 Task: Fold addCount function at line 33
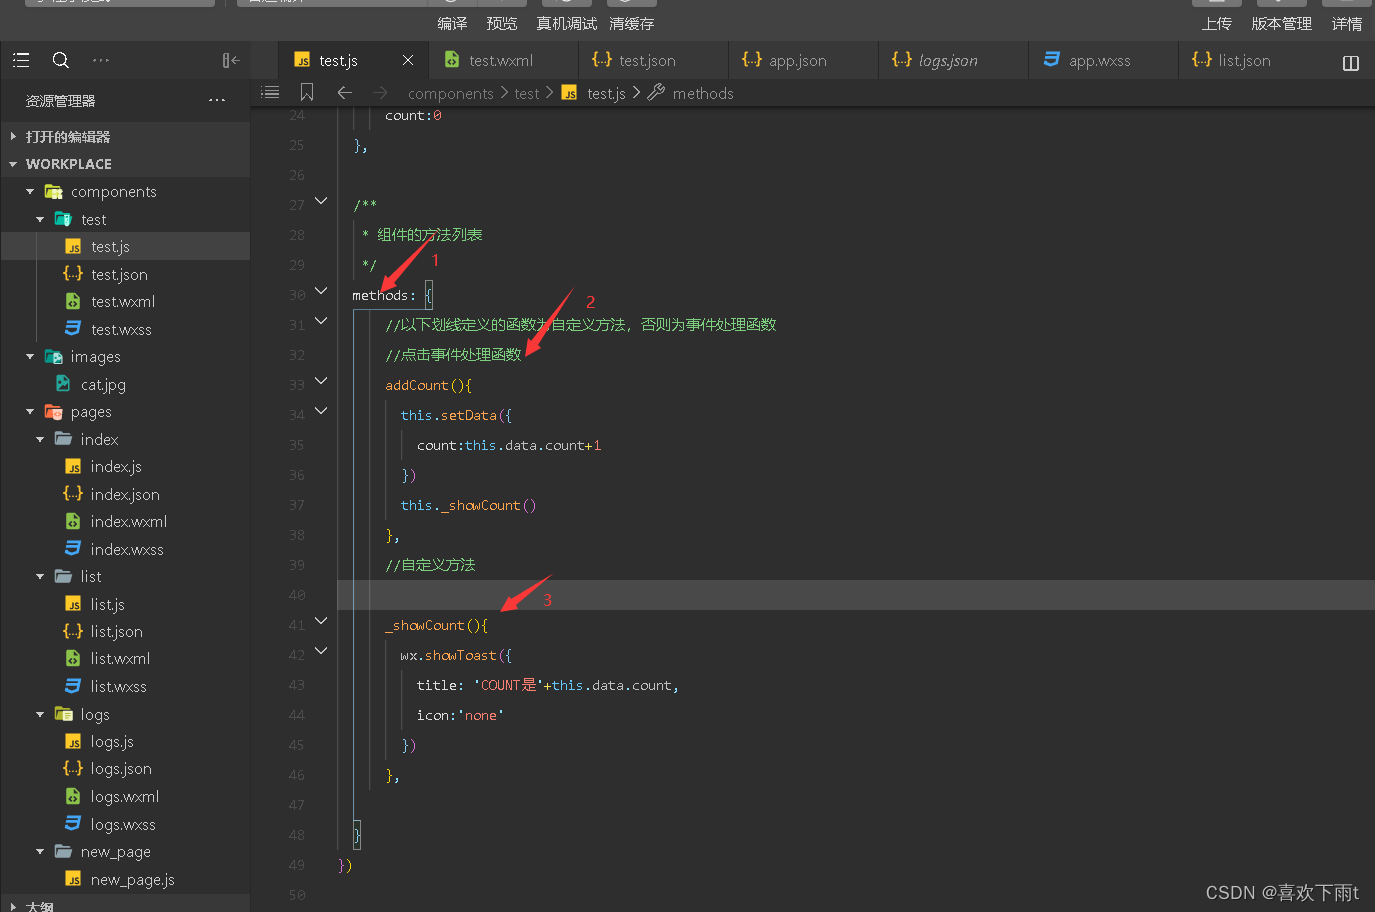(x=321, y=381)
